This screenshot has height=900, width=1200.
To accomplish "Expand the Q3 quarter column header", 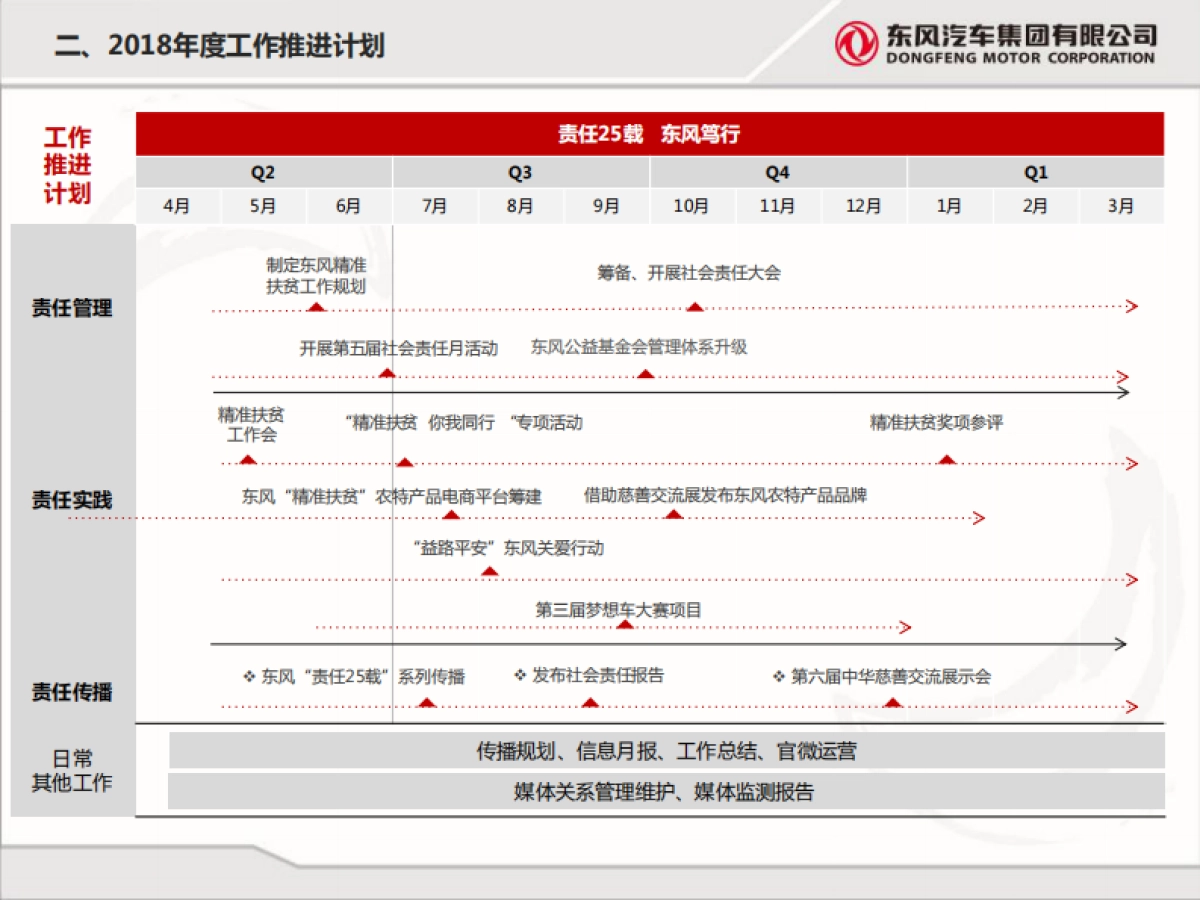I will pos(520,172).
